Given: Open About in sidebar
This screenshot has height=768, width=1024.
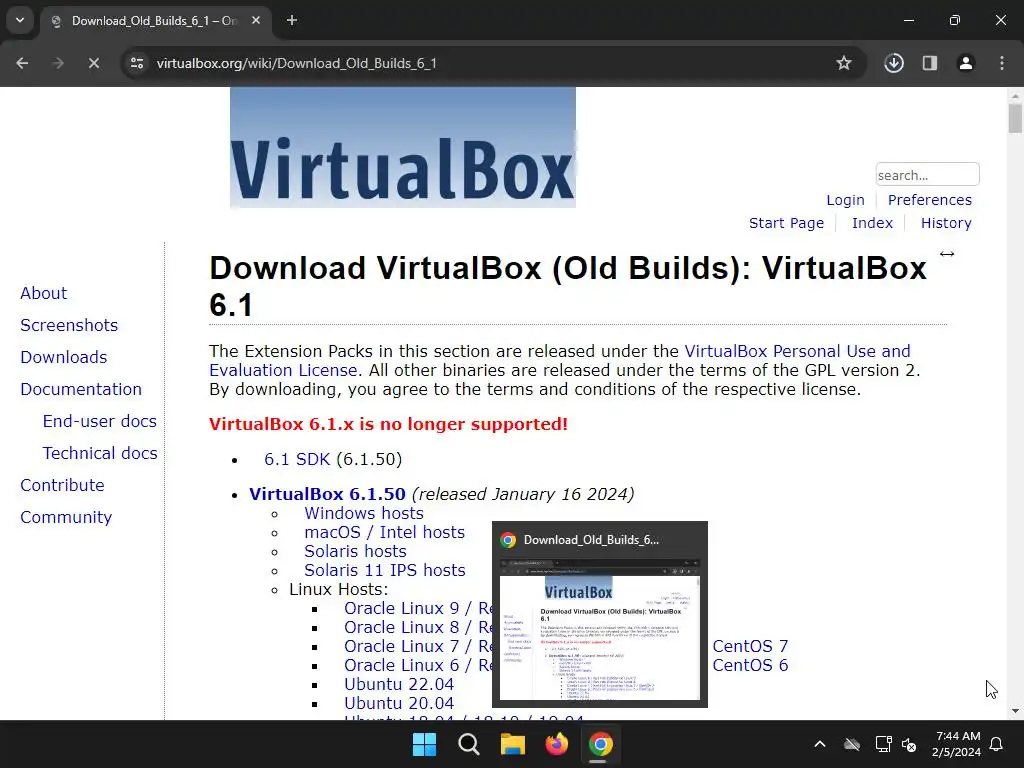Looking at the screenshot, I should (x=44, y=293).
